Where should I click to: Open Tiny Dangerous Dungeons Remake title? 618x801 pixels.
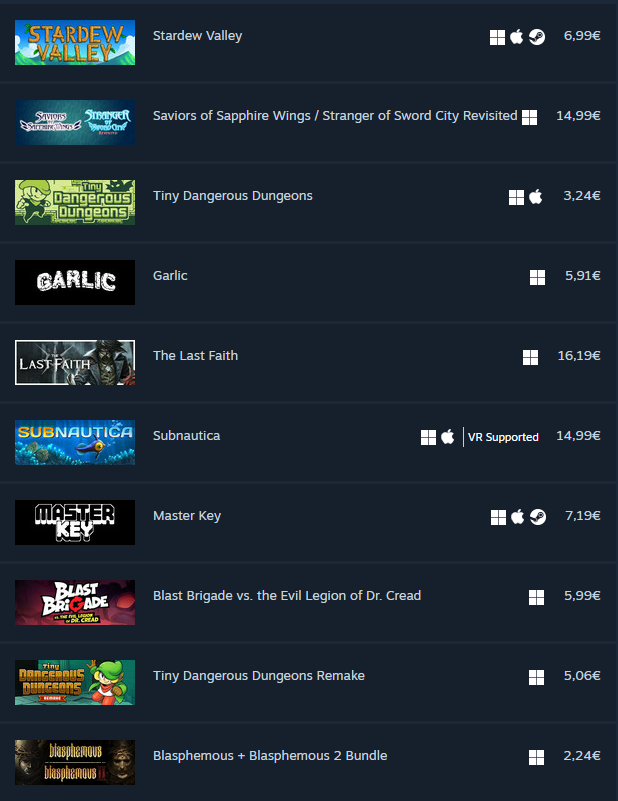(x=259, y=676)
